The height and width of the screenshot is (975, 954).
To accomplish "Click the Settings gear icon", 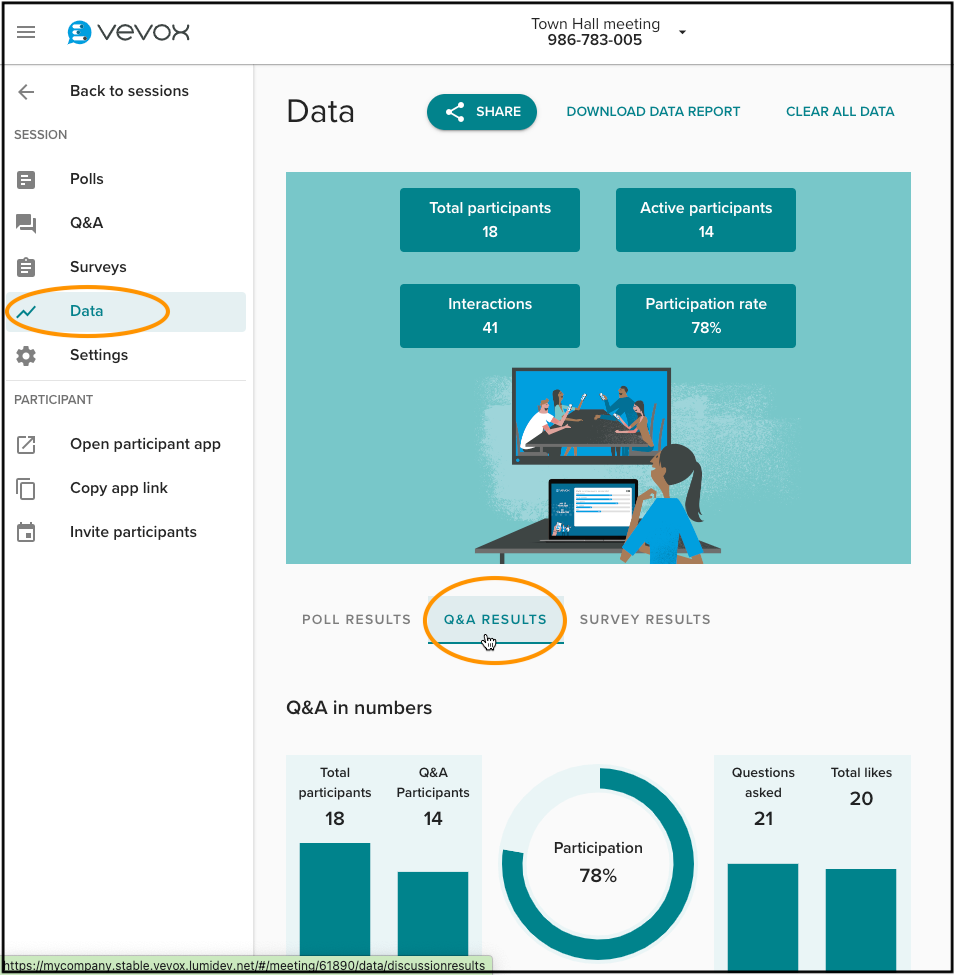I will (x=25, y=356).
